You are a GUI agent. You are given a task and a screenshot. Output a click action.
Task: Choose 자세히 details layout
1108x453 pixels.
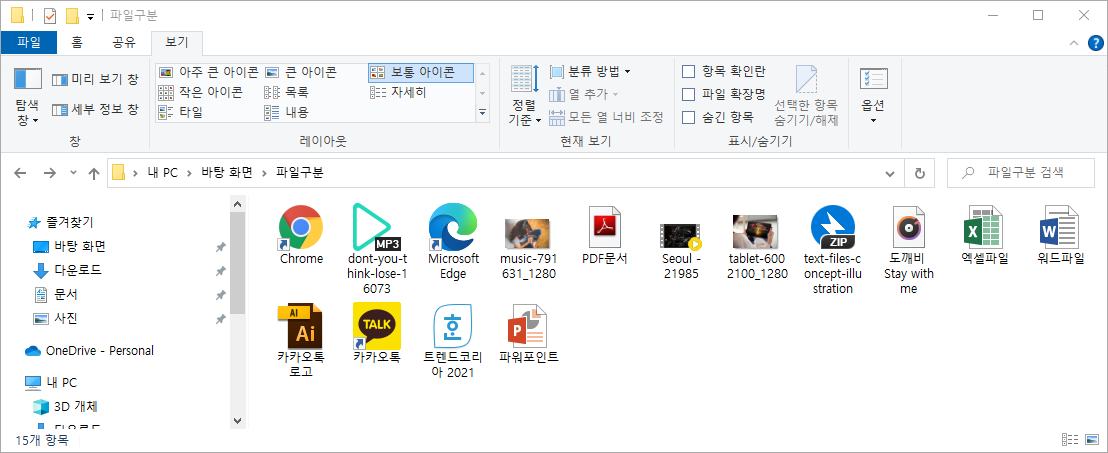tap(399, 92)
